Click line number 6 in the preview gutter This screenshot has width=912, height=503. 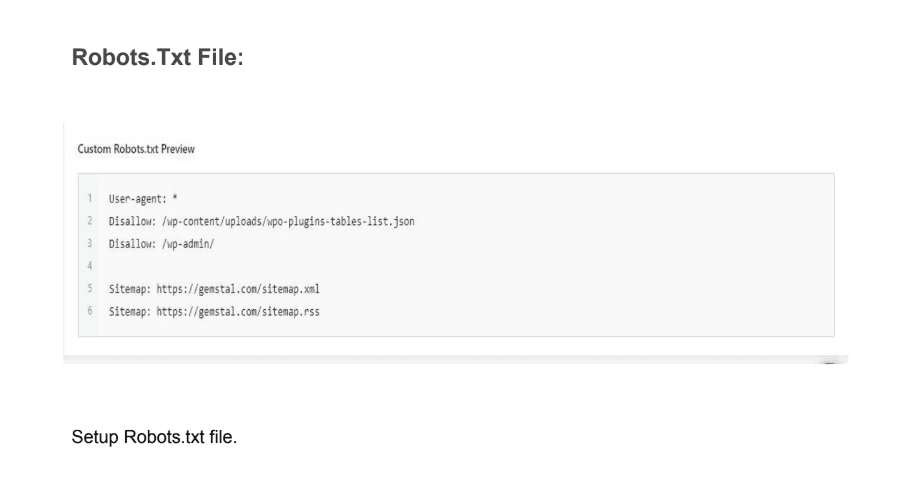point(90,311)
